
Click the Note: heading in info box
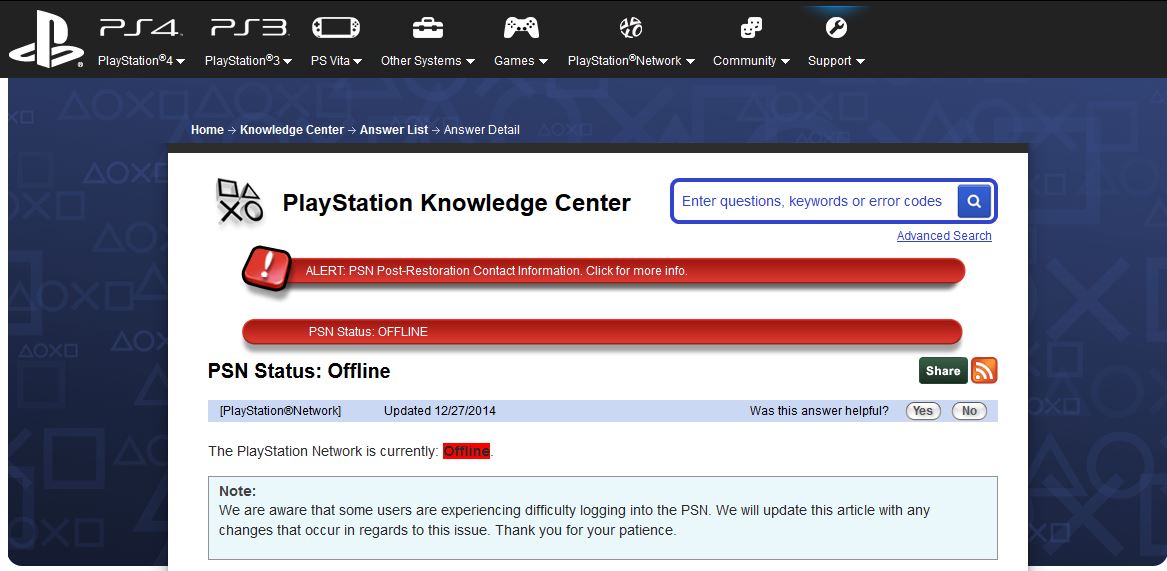(237, 491)
